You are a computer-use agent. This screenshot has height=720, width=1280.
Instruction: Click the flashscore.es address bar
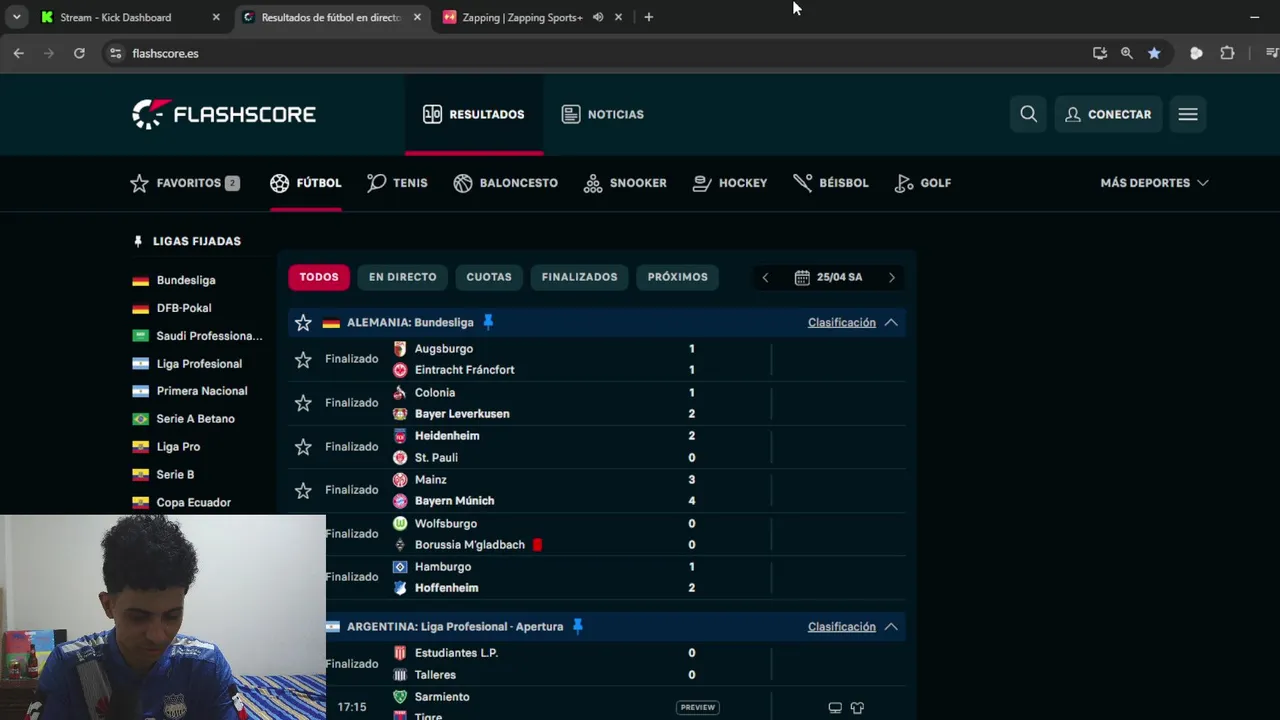(590, 53)
